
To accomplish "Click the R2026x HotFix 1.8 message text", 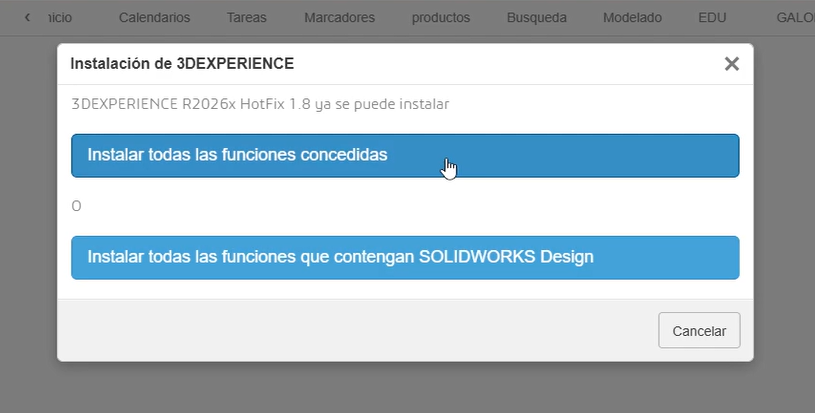I will coord(260,104).
